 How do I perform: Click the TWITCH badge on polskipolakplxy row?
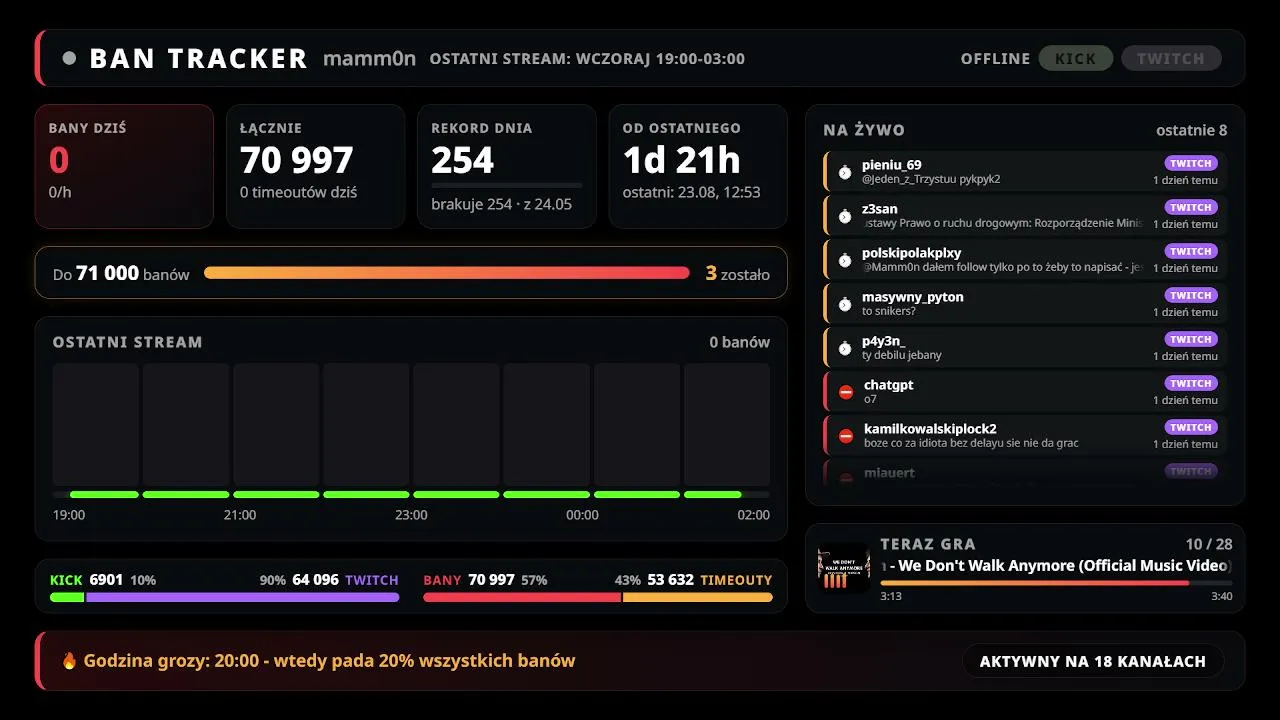click(1191, 251)
